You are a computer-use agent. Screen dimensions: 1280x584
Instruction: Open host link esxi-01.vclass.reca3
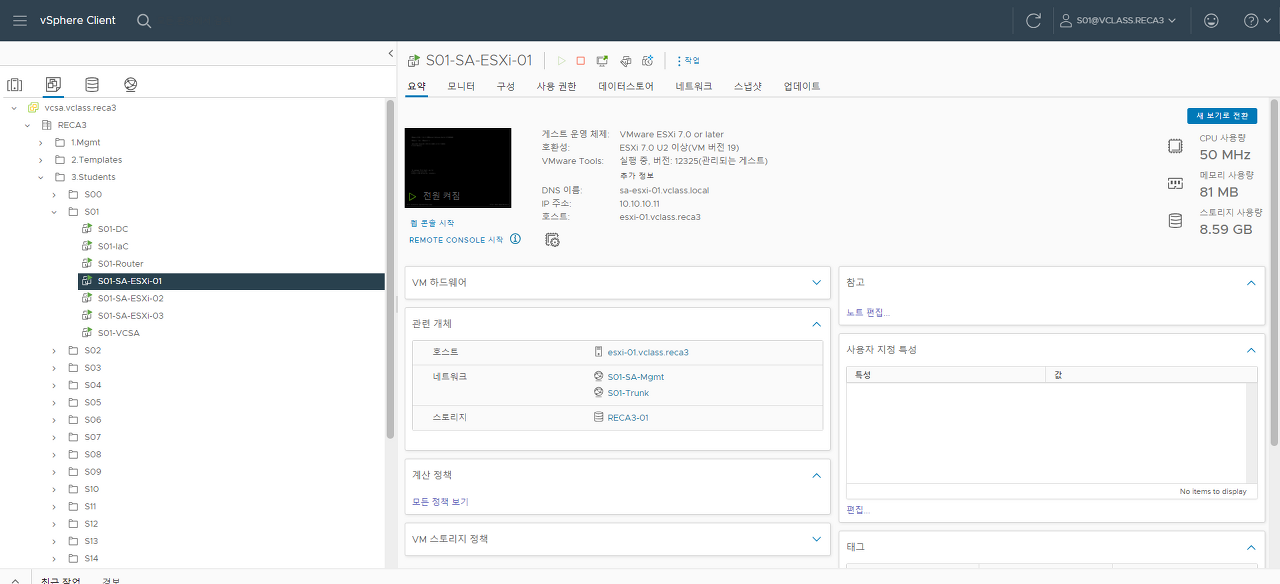648,352
